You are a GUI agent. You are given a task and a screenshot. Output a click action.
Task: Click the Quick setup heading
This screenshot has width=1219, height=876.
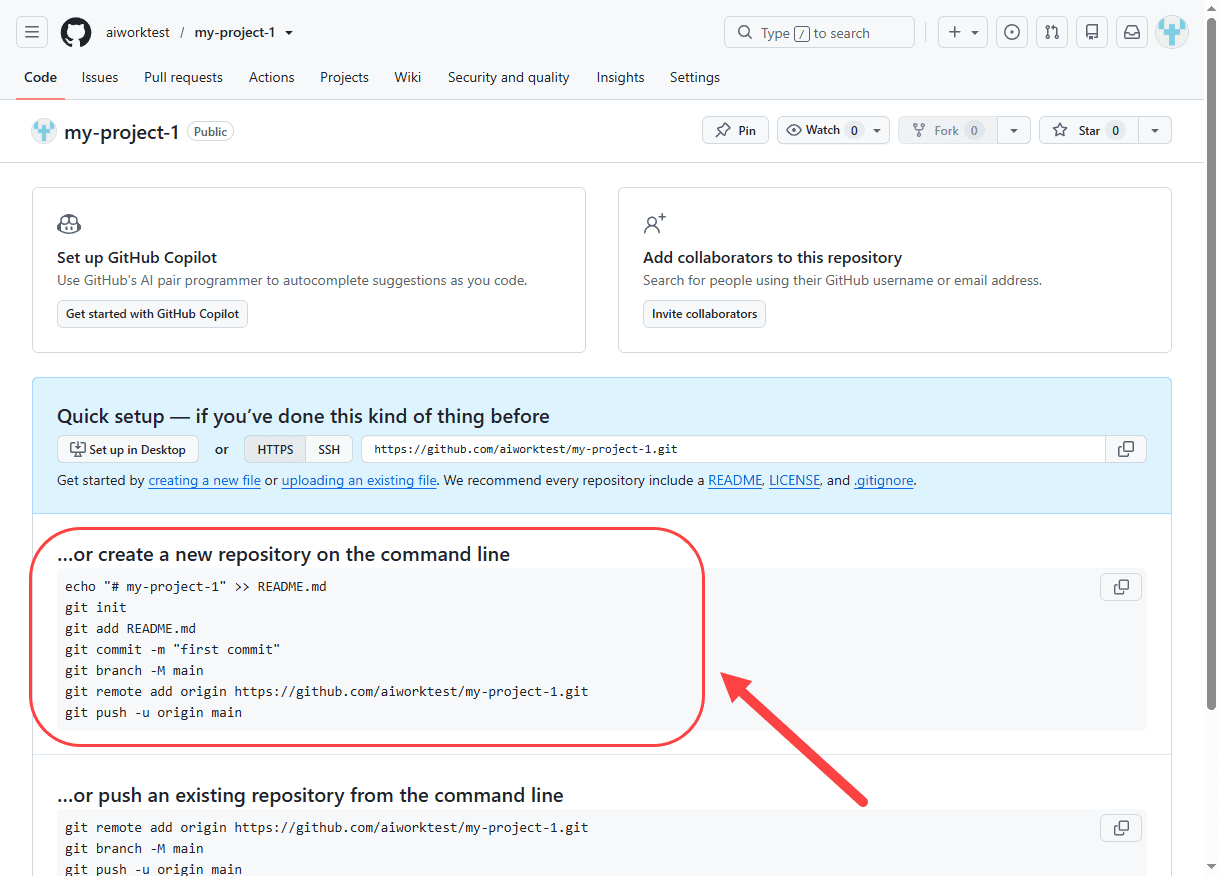point(303,416)
